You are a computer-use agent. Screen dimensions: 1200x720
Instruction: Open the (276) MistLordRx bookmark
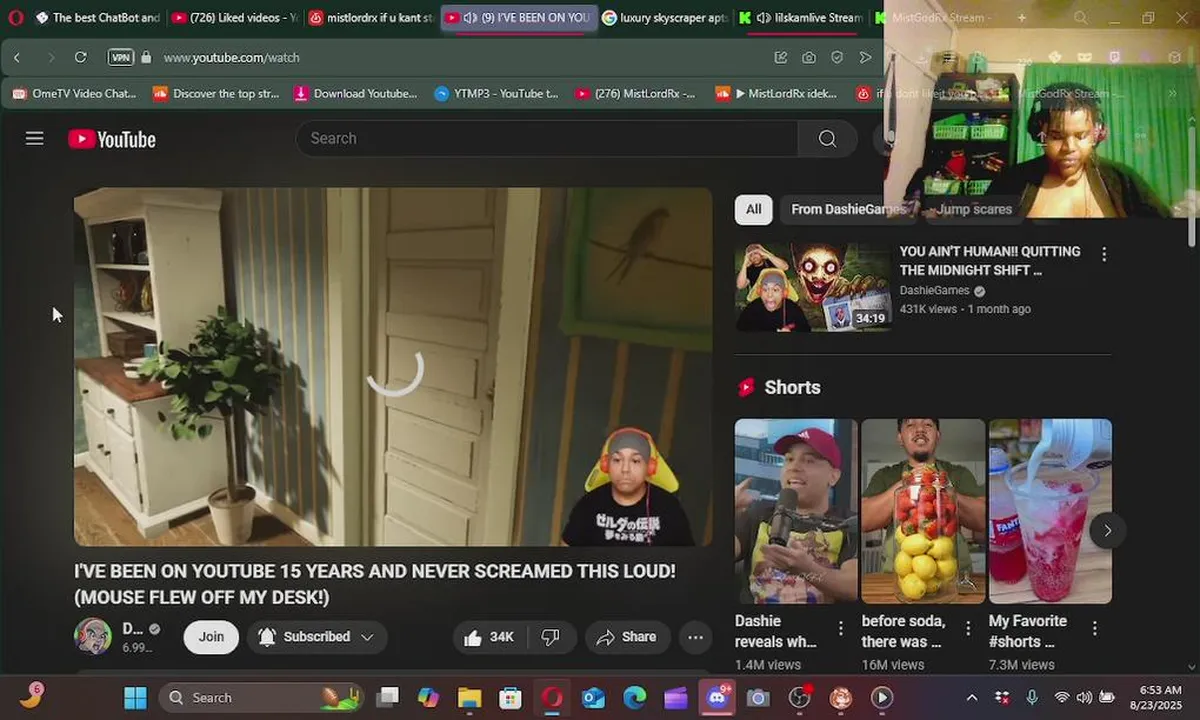click(x=636, y=94)
